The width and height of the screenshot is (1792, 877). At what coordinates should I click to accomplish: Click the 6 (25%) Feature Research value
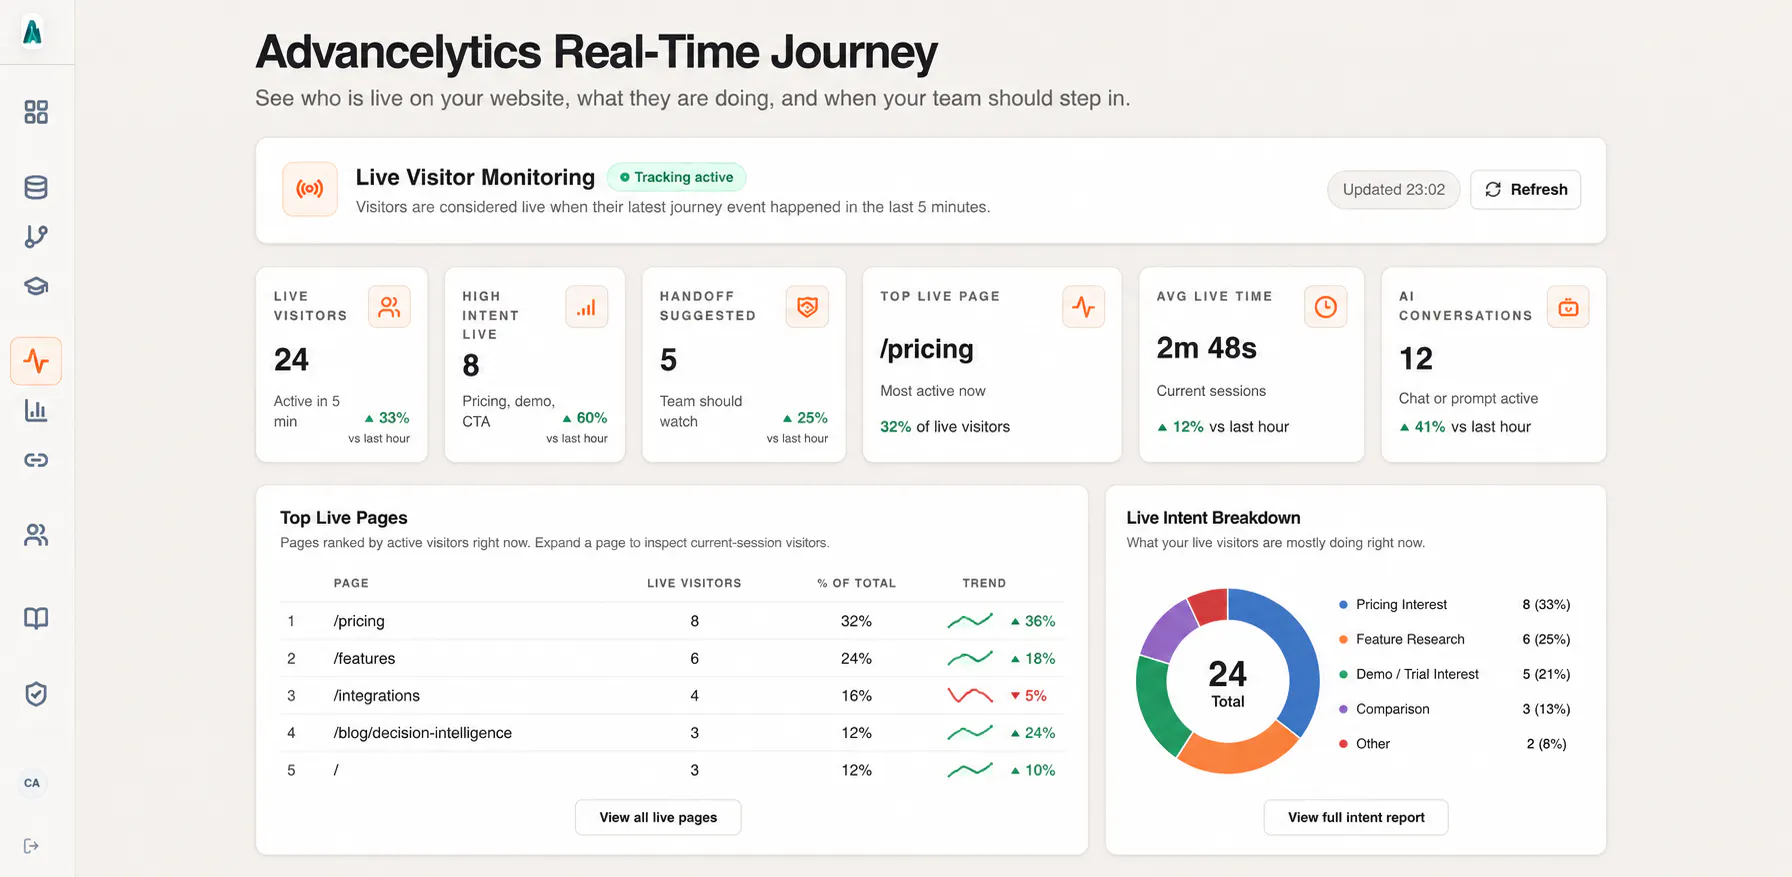1546,640
